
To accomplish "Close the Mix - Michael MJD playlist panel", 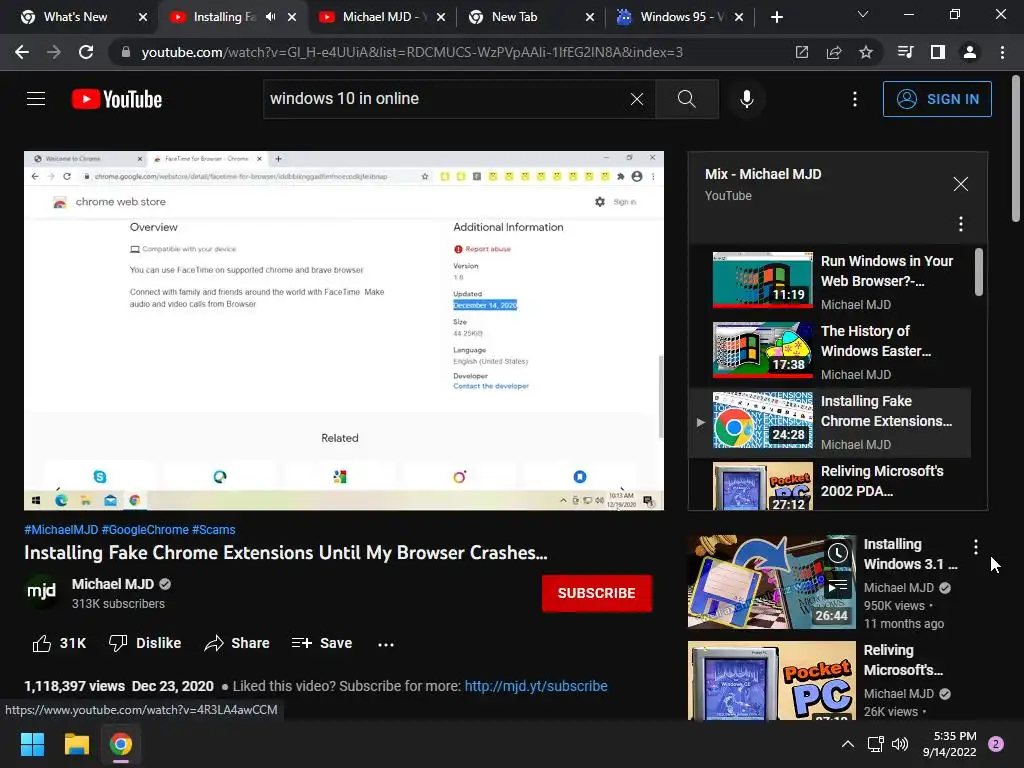I will (x=960, y=184).
